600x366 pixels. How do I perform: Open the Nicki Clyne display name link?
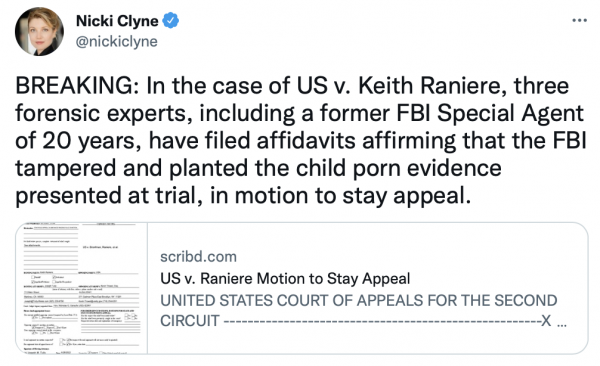[x=117, y=21]
